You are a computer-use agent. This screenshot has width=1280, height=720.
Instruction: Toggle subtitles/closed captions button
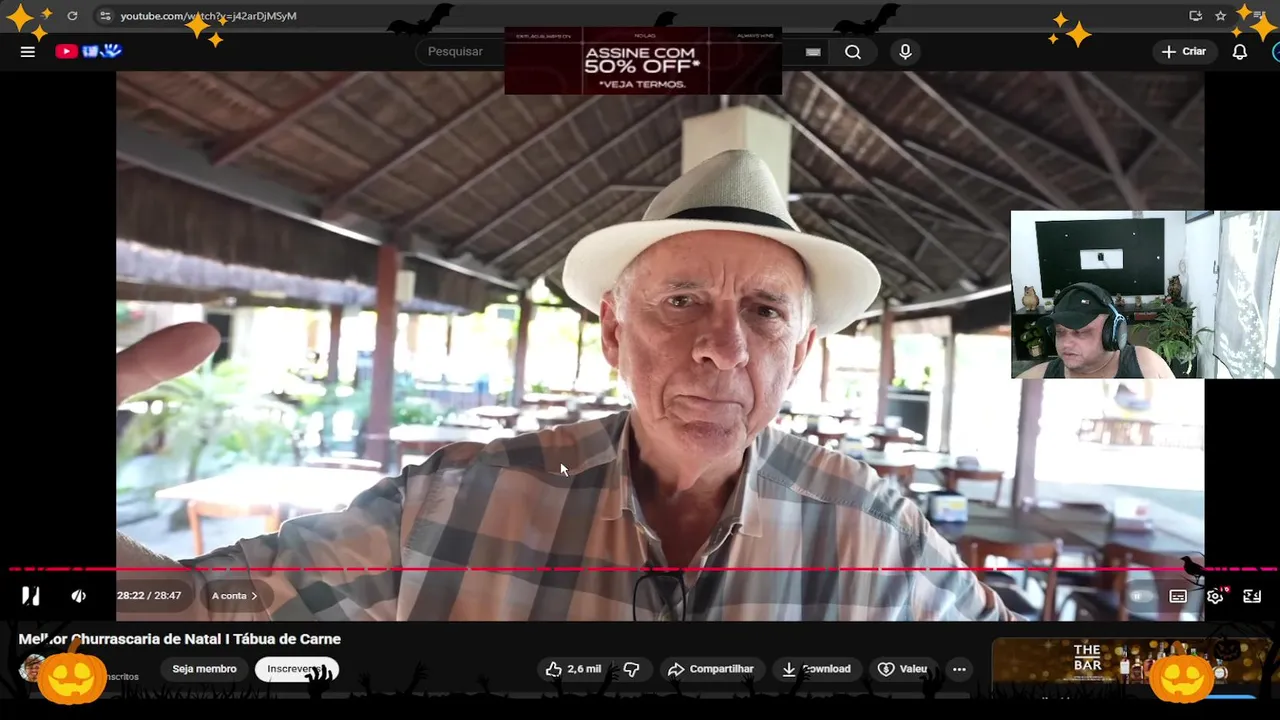pyautogui.click(x=1178, y=596)
